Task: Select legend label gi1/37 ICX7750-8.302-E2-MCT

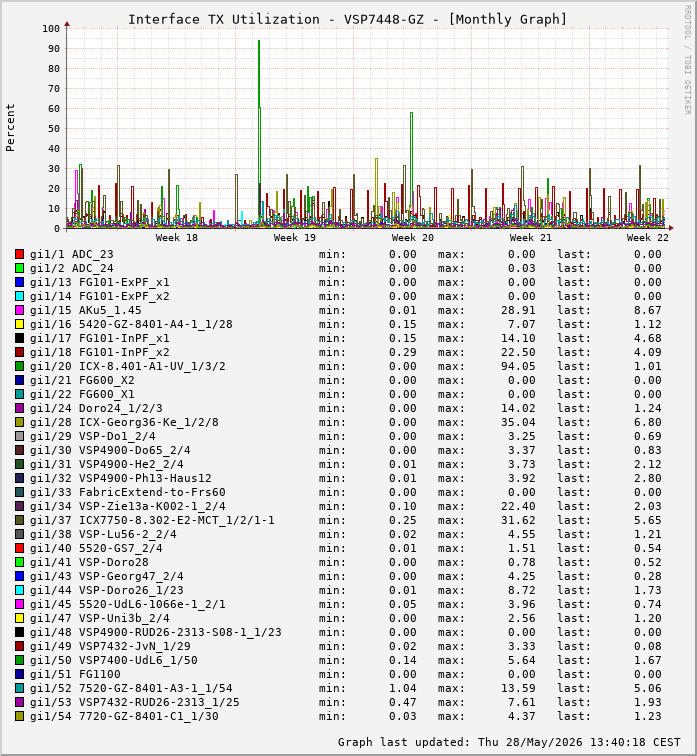Action: 152,520
